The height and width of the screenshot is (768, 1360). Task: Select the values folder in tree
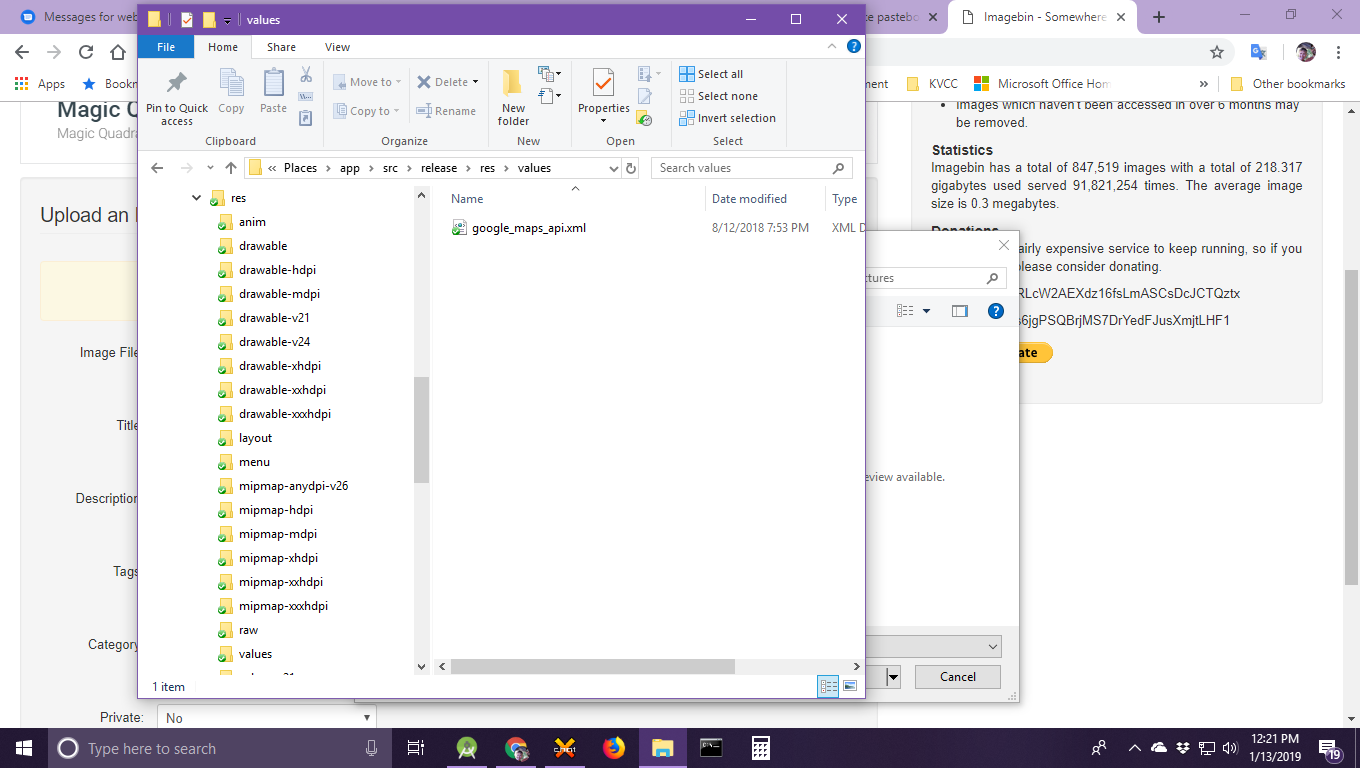pos(255,654)
